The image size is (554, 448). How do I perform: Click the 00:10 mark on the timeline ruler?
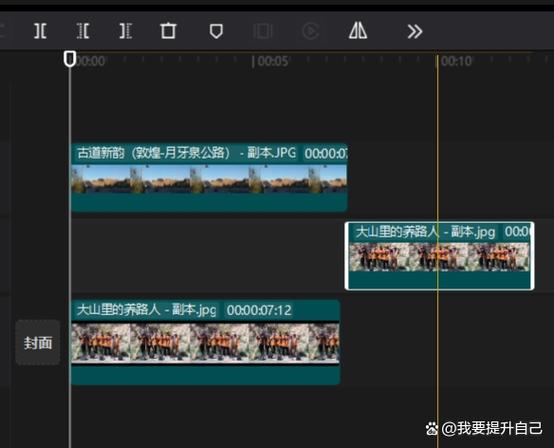point(456,61)
